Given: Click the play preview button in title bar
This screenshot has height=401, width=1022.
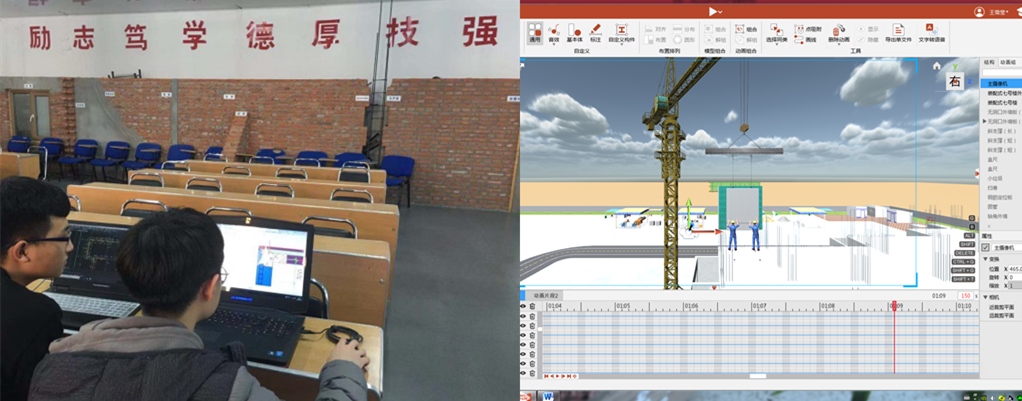Looking at the screenshot, I should (713, 11).
